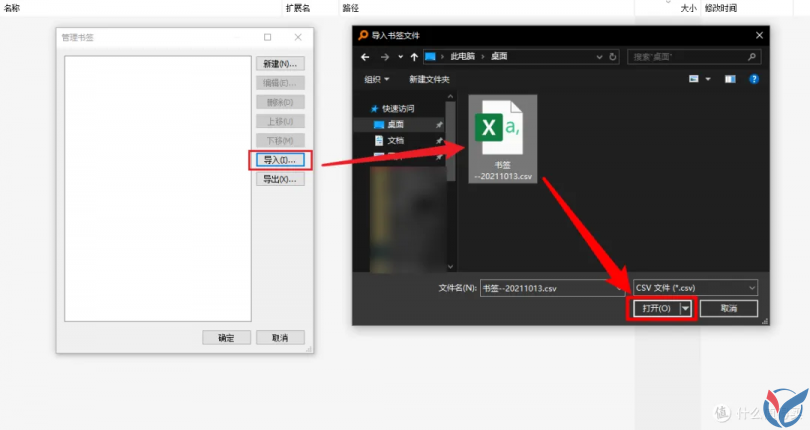Image resolution: width=810 pixels, height=430 pixels.
Task: Click the 新建文件夹 toolbar item
Action: tap(429, 79)
